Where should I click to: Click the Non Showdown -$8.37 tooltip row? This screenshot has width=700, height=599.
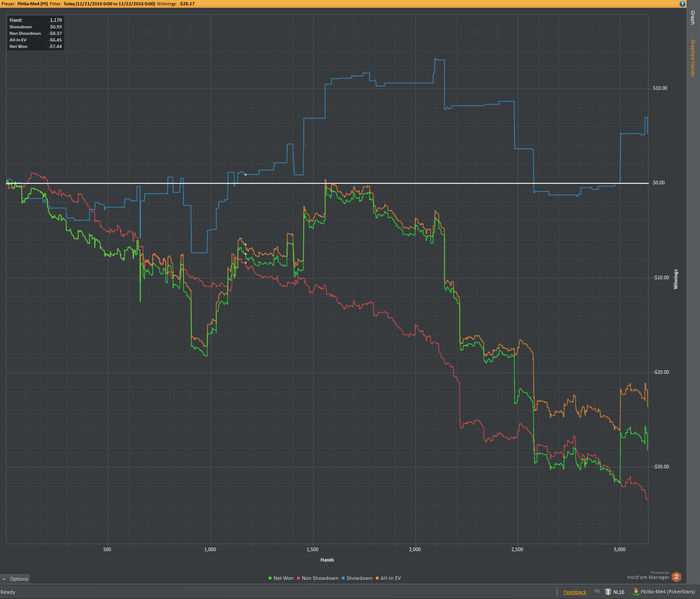click(x=35, y=33)
